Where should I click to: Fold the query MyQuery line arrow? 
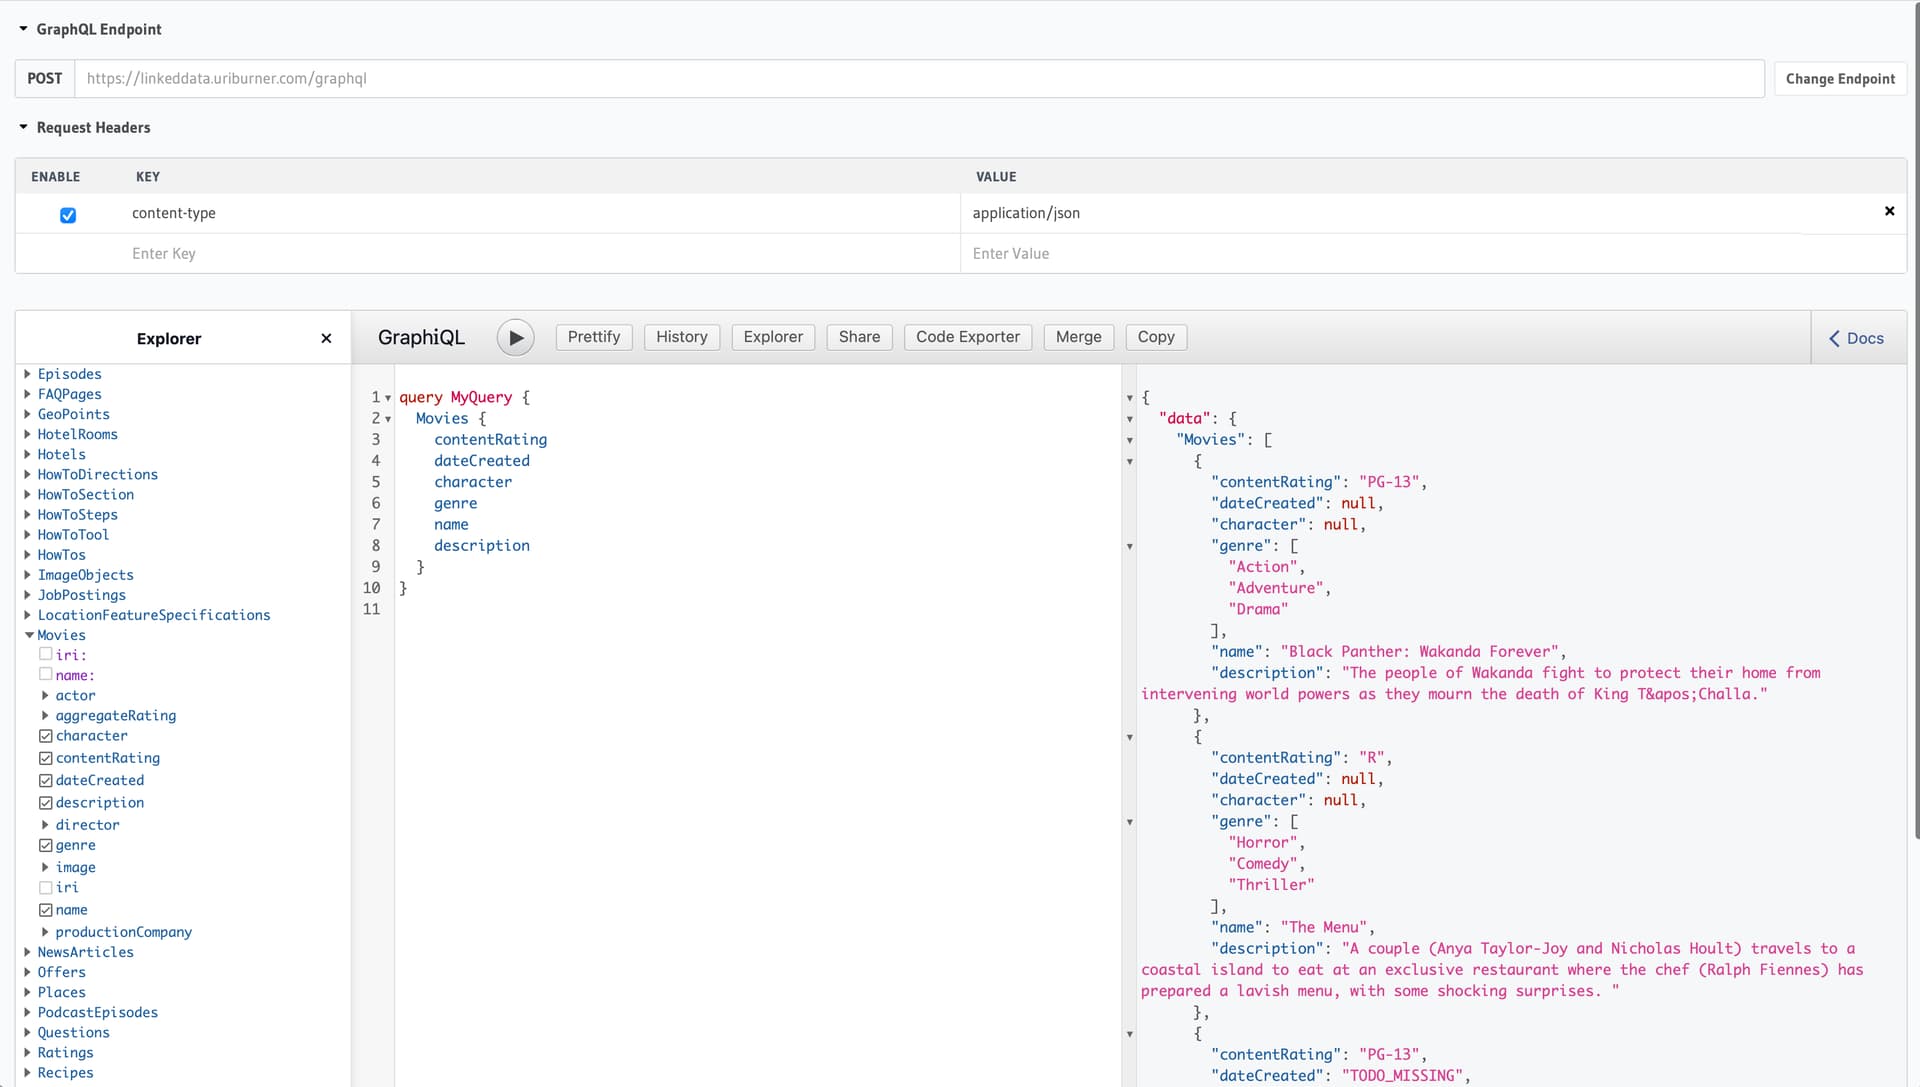coord(388,398)
